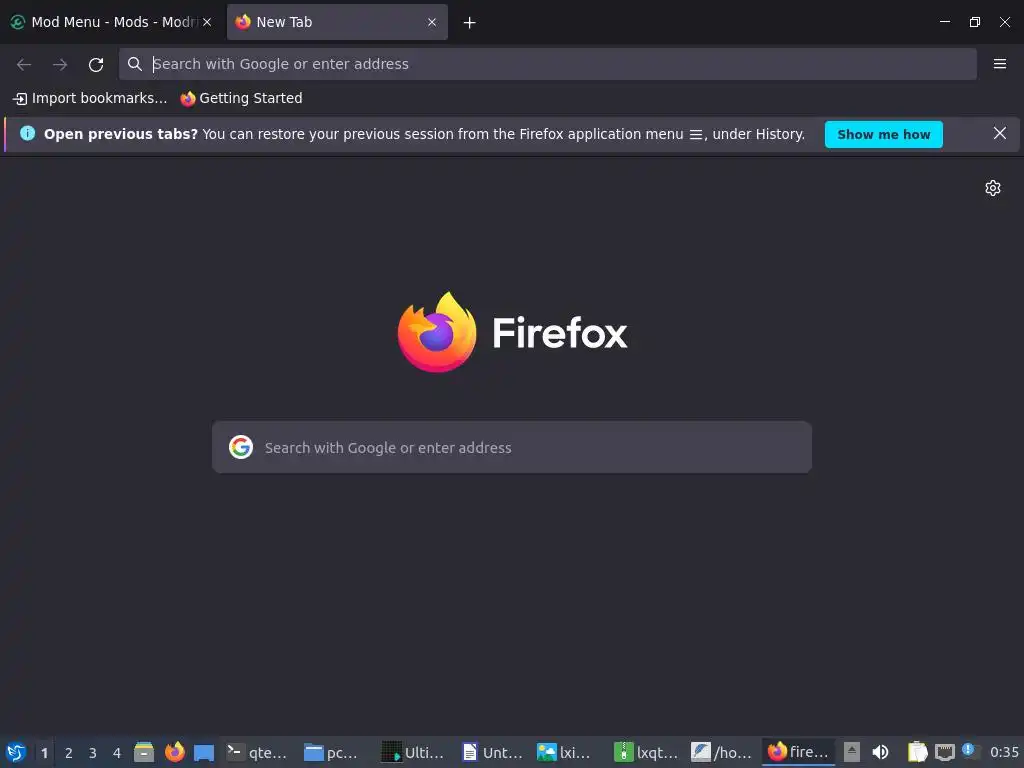Switch to lxqt archiver taskbar window

point(645,752)
